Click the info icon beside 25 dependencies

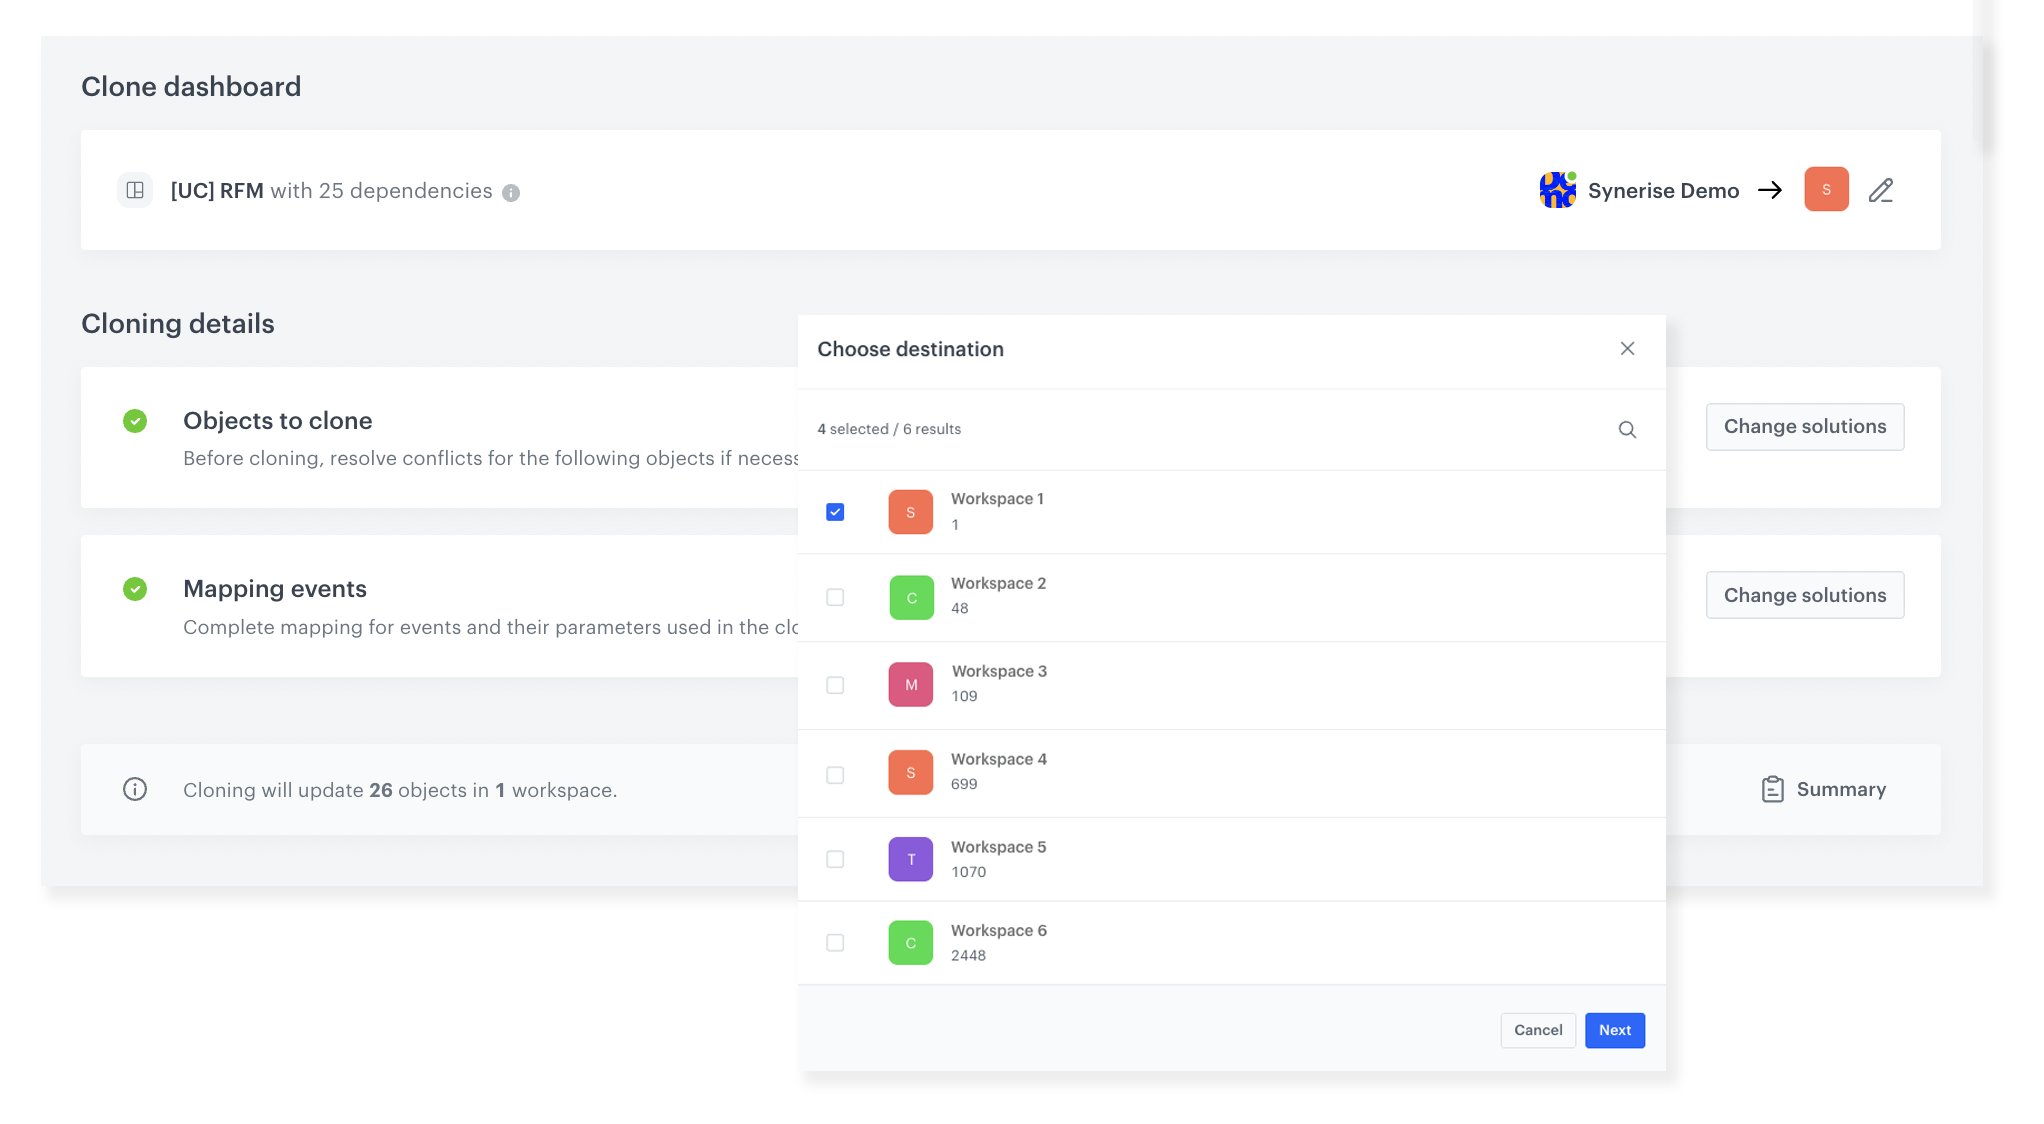[511, 191]
